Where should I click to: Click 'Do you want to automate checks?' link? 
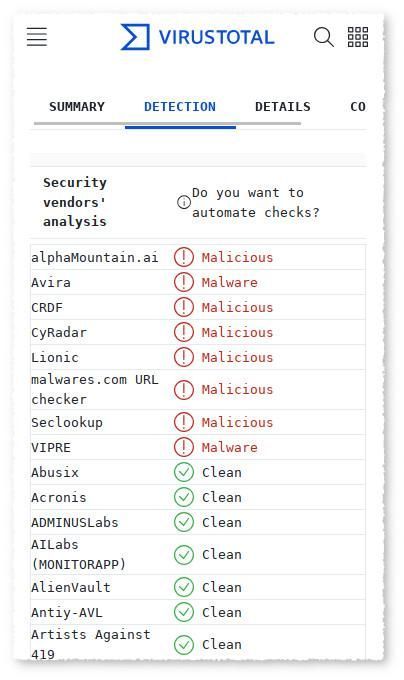coord(256,203)
